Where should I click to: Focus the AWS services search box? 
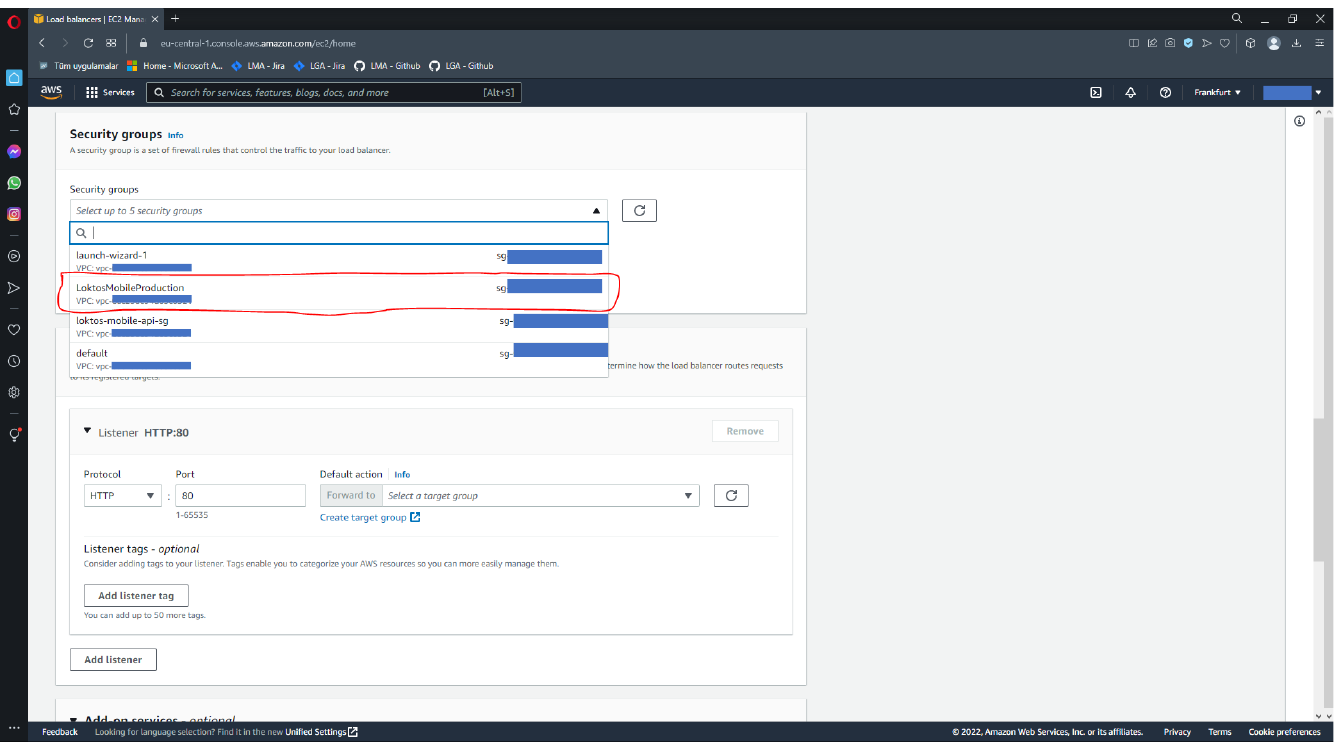334,92
